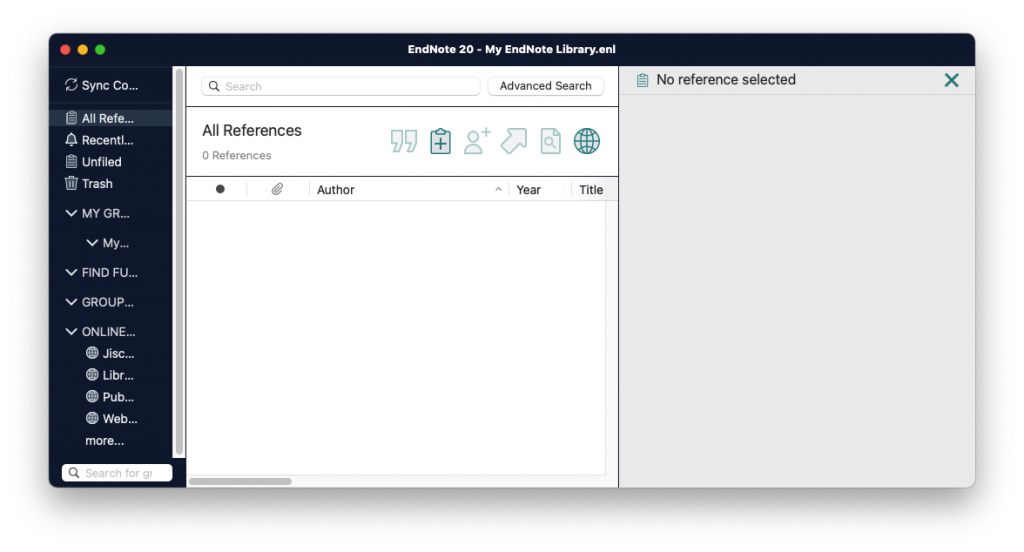
Task: Collapse the My... group set
Action: (x=92, y=242)
